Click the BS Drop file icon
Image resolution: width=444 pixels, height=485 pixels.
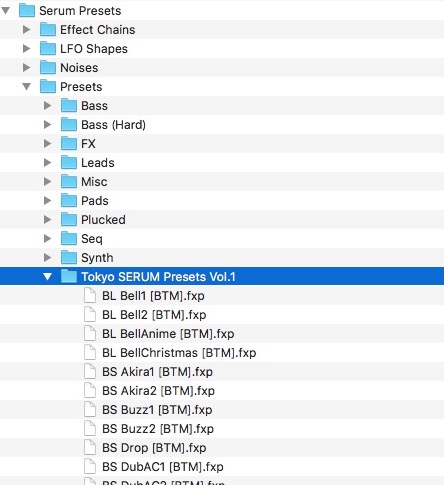coord(90,448)
